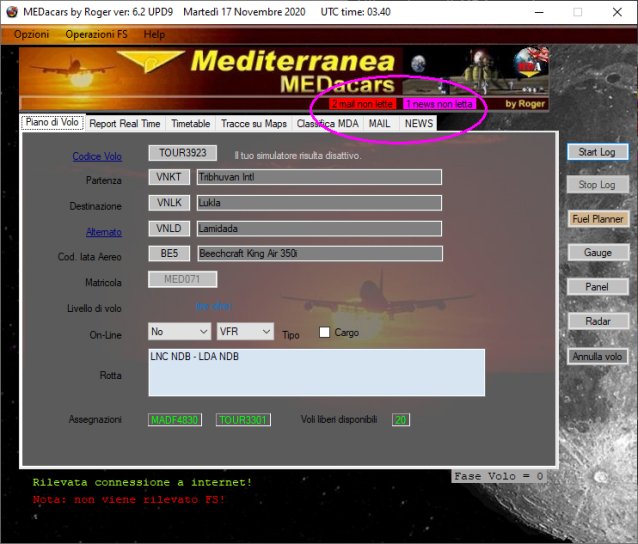This screenshot has height=544, width=638.
Task: Click the Stop Log button
Action: point(597,185)
